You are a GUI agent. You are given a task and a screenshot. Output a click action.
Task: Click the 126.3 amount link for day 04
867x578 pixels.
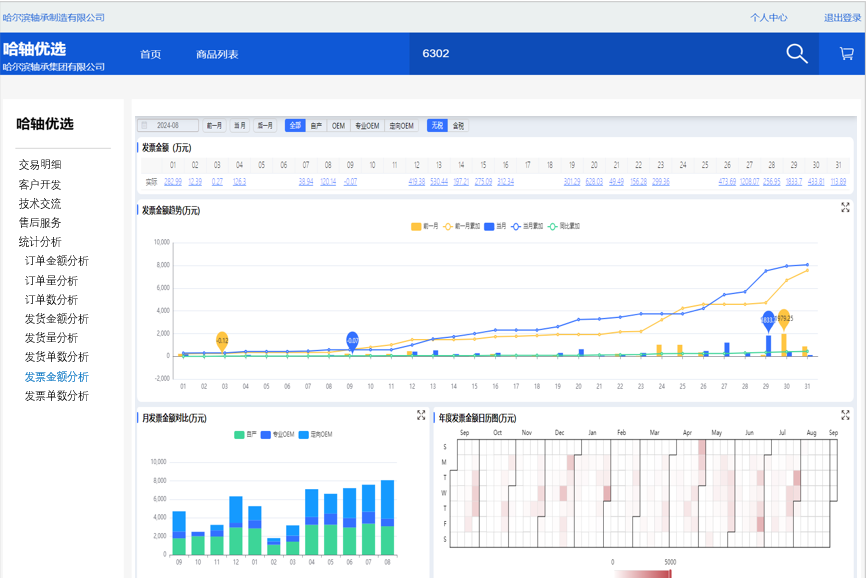[x=239, y=182]
